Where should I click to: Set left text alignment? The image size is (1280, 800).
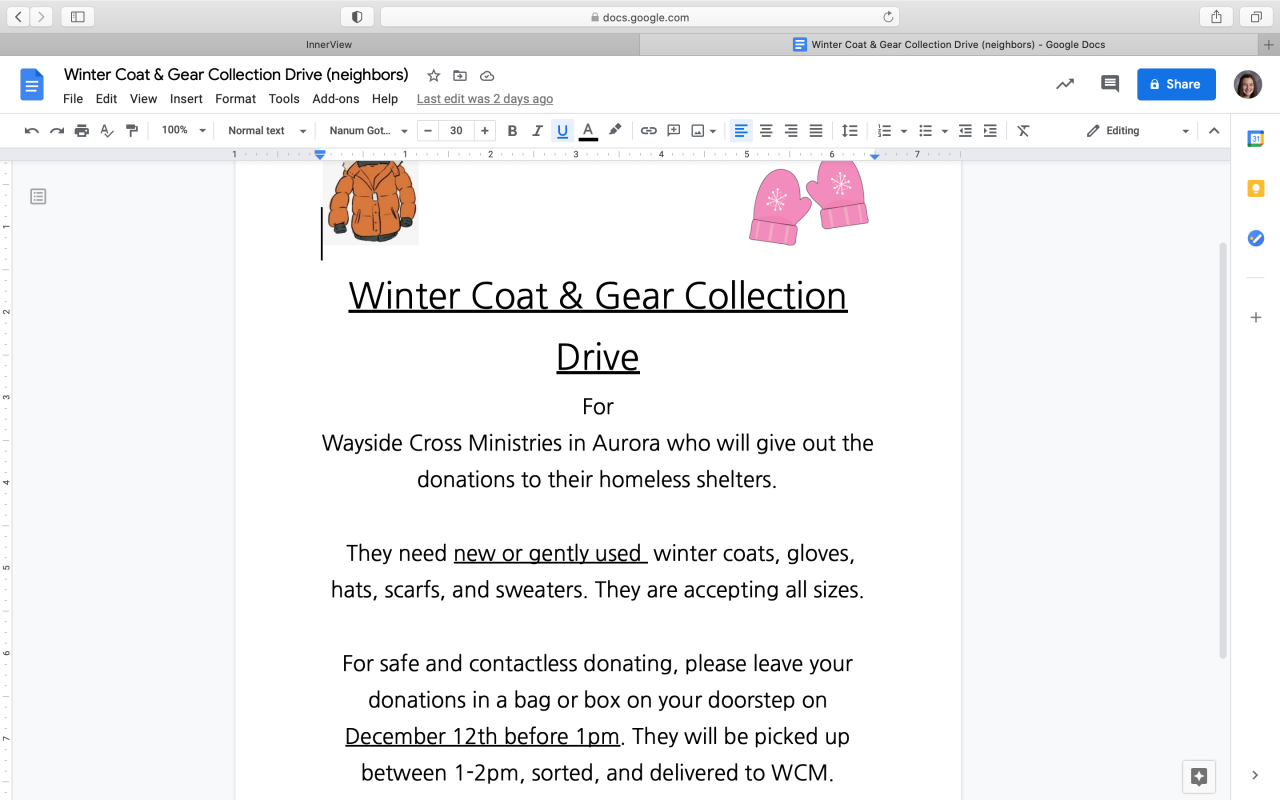click(741, 131)
